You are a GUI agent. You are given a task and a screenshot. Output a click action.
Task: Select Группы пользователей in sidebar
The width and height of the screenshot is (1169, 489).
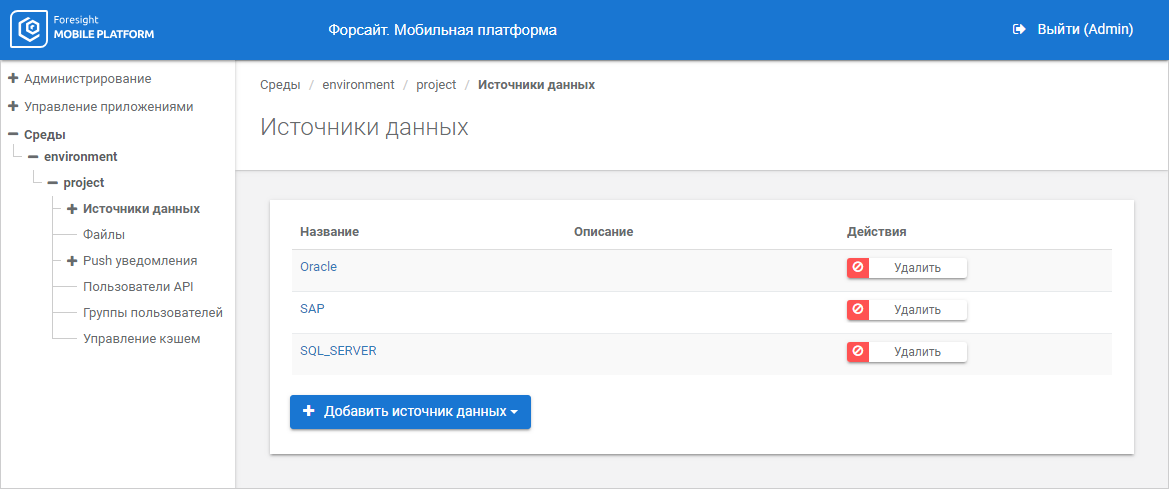[x=153, y=313]
